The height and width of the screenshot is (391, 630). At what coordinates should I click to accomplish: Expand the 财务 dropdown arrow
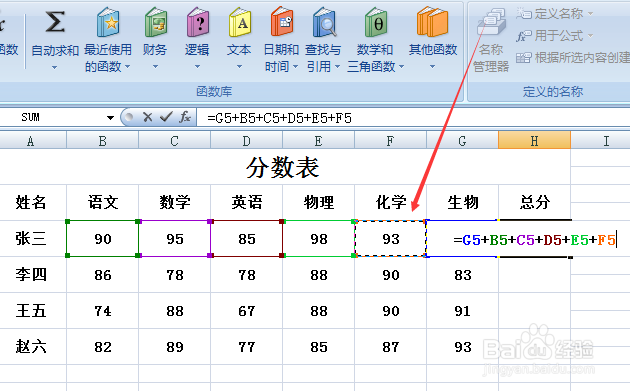[155, 67]
